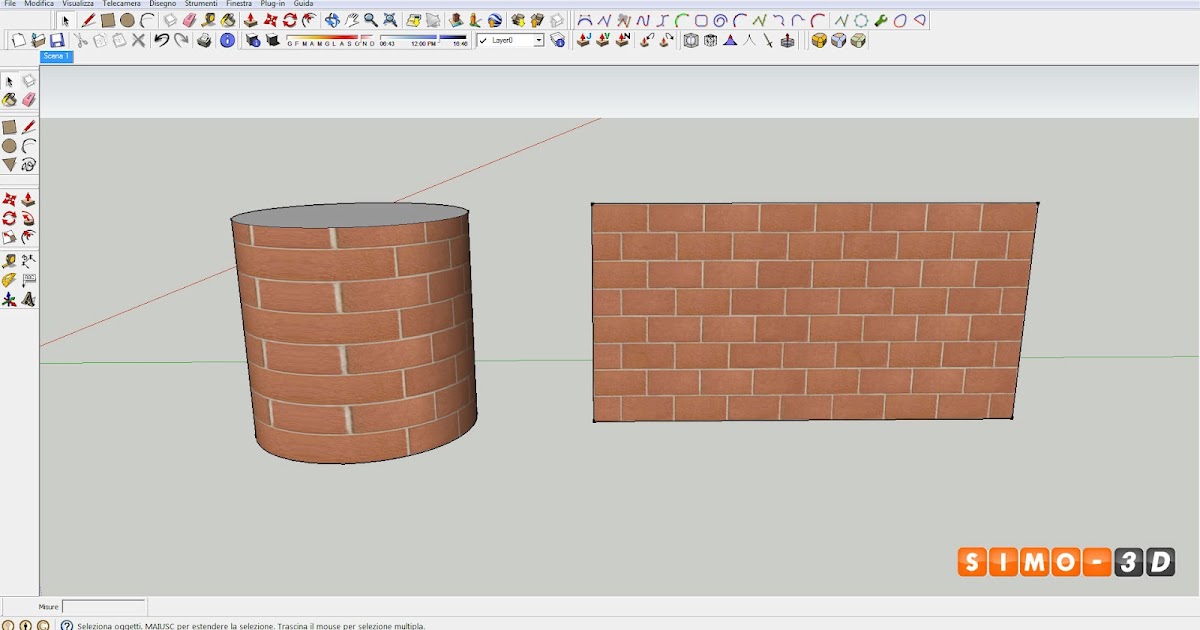Click the shadow month date slider
This screenshot has height=630, width=1200.
330,38
